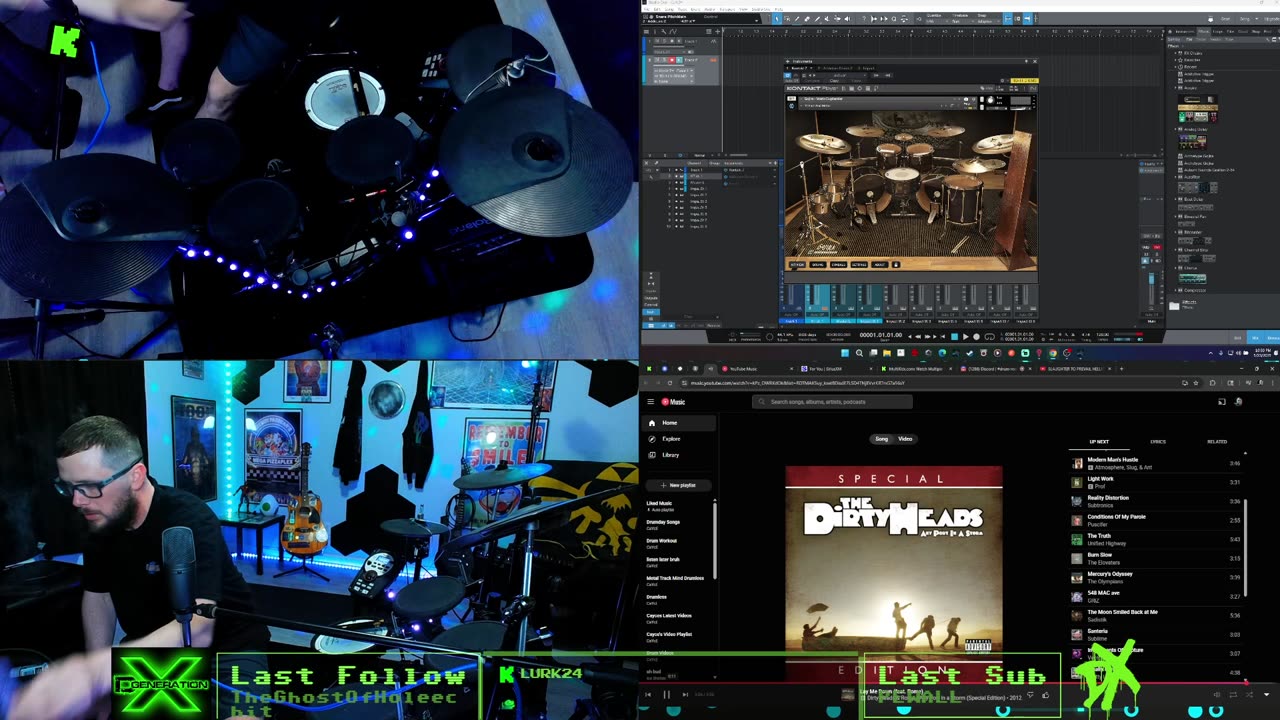
Task: Skip to next track in YouTube Music
Action: point(685,695)
